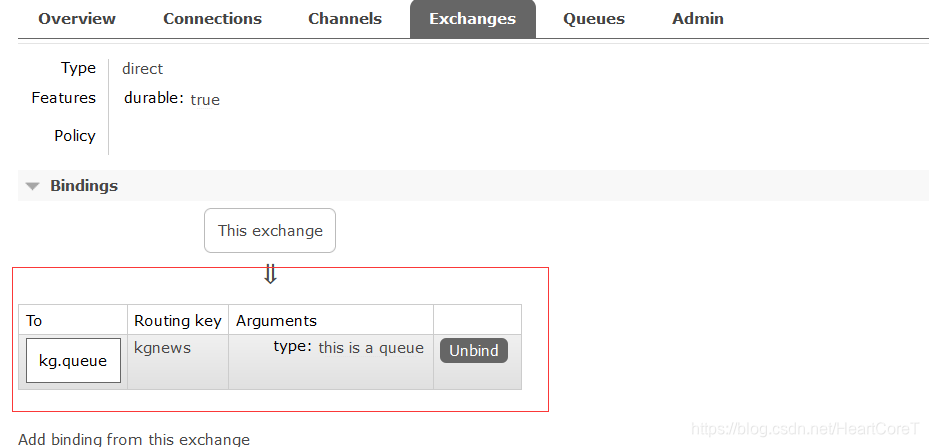
Task: Open the Overview tab
Action: 77,19
